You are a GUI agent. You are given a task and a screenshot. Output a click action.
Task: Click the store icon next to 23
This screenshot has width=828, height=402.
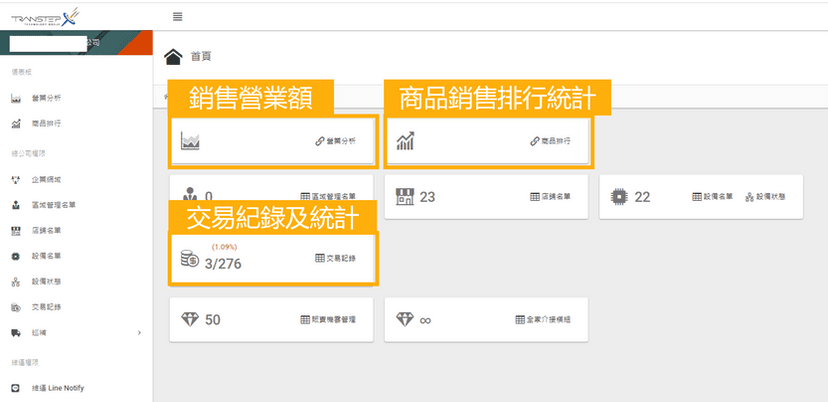point(405,196)
